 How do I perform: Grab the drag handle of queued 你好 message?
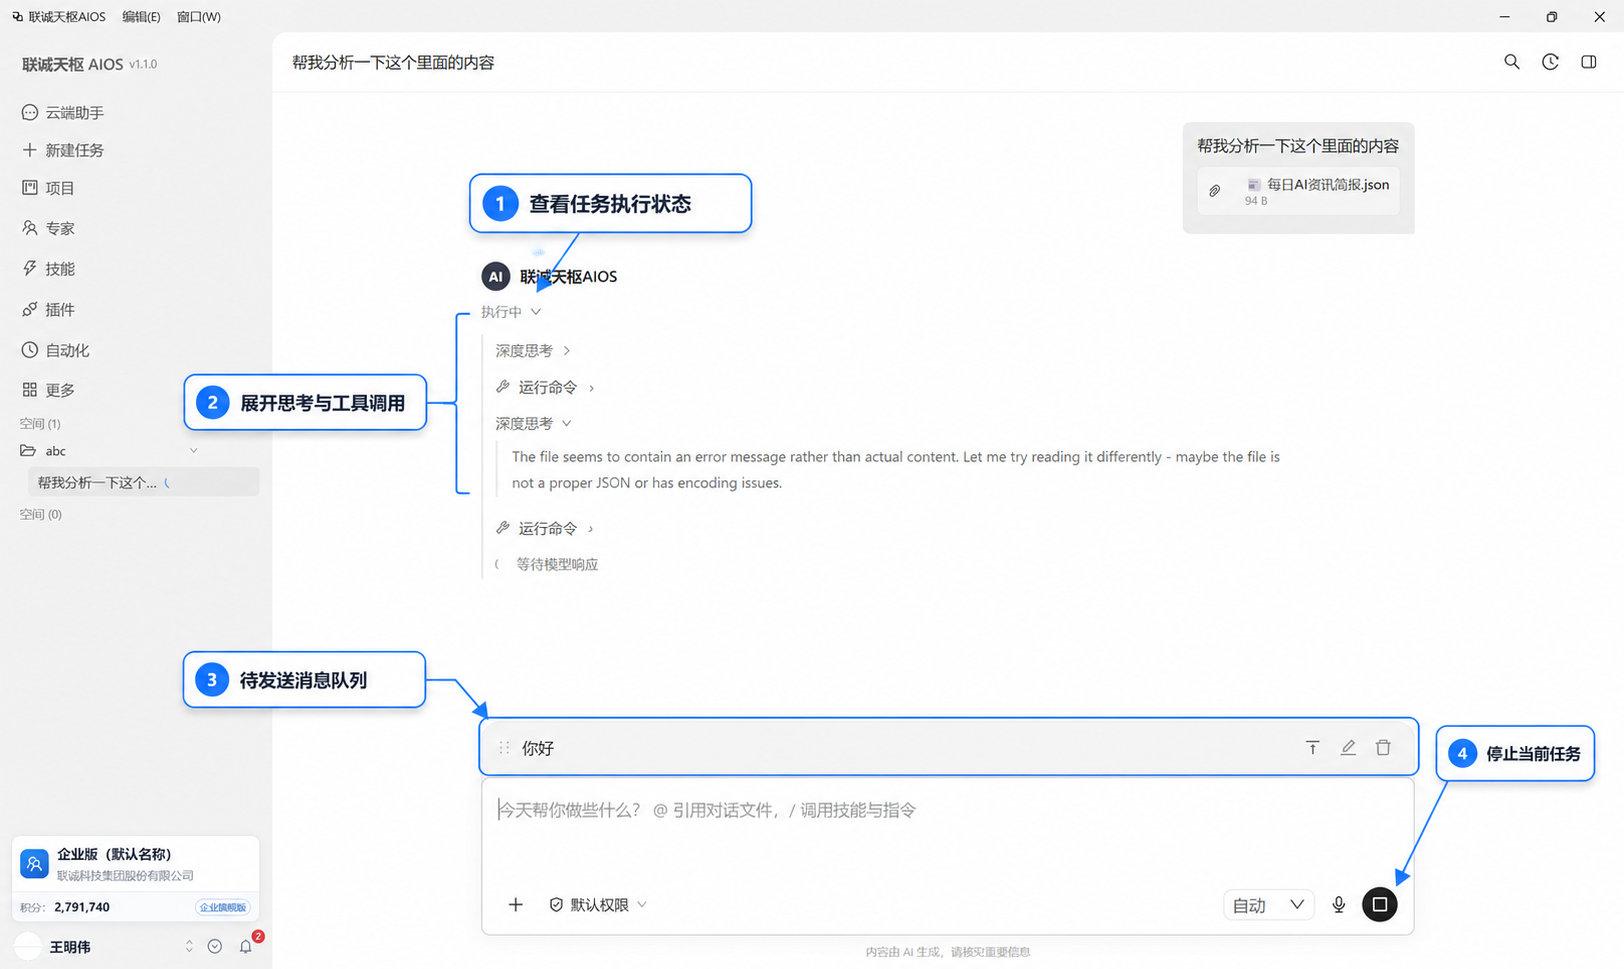click(x=504, y=747)
